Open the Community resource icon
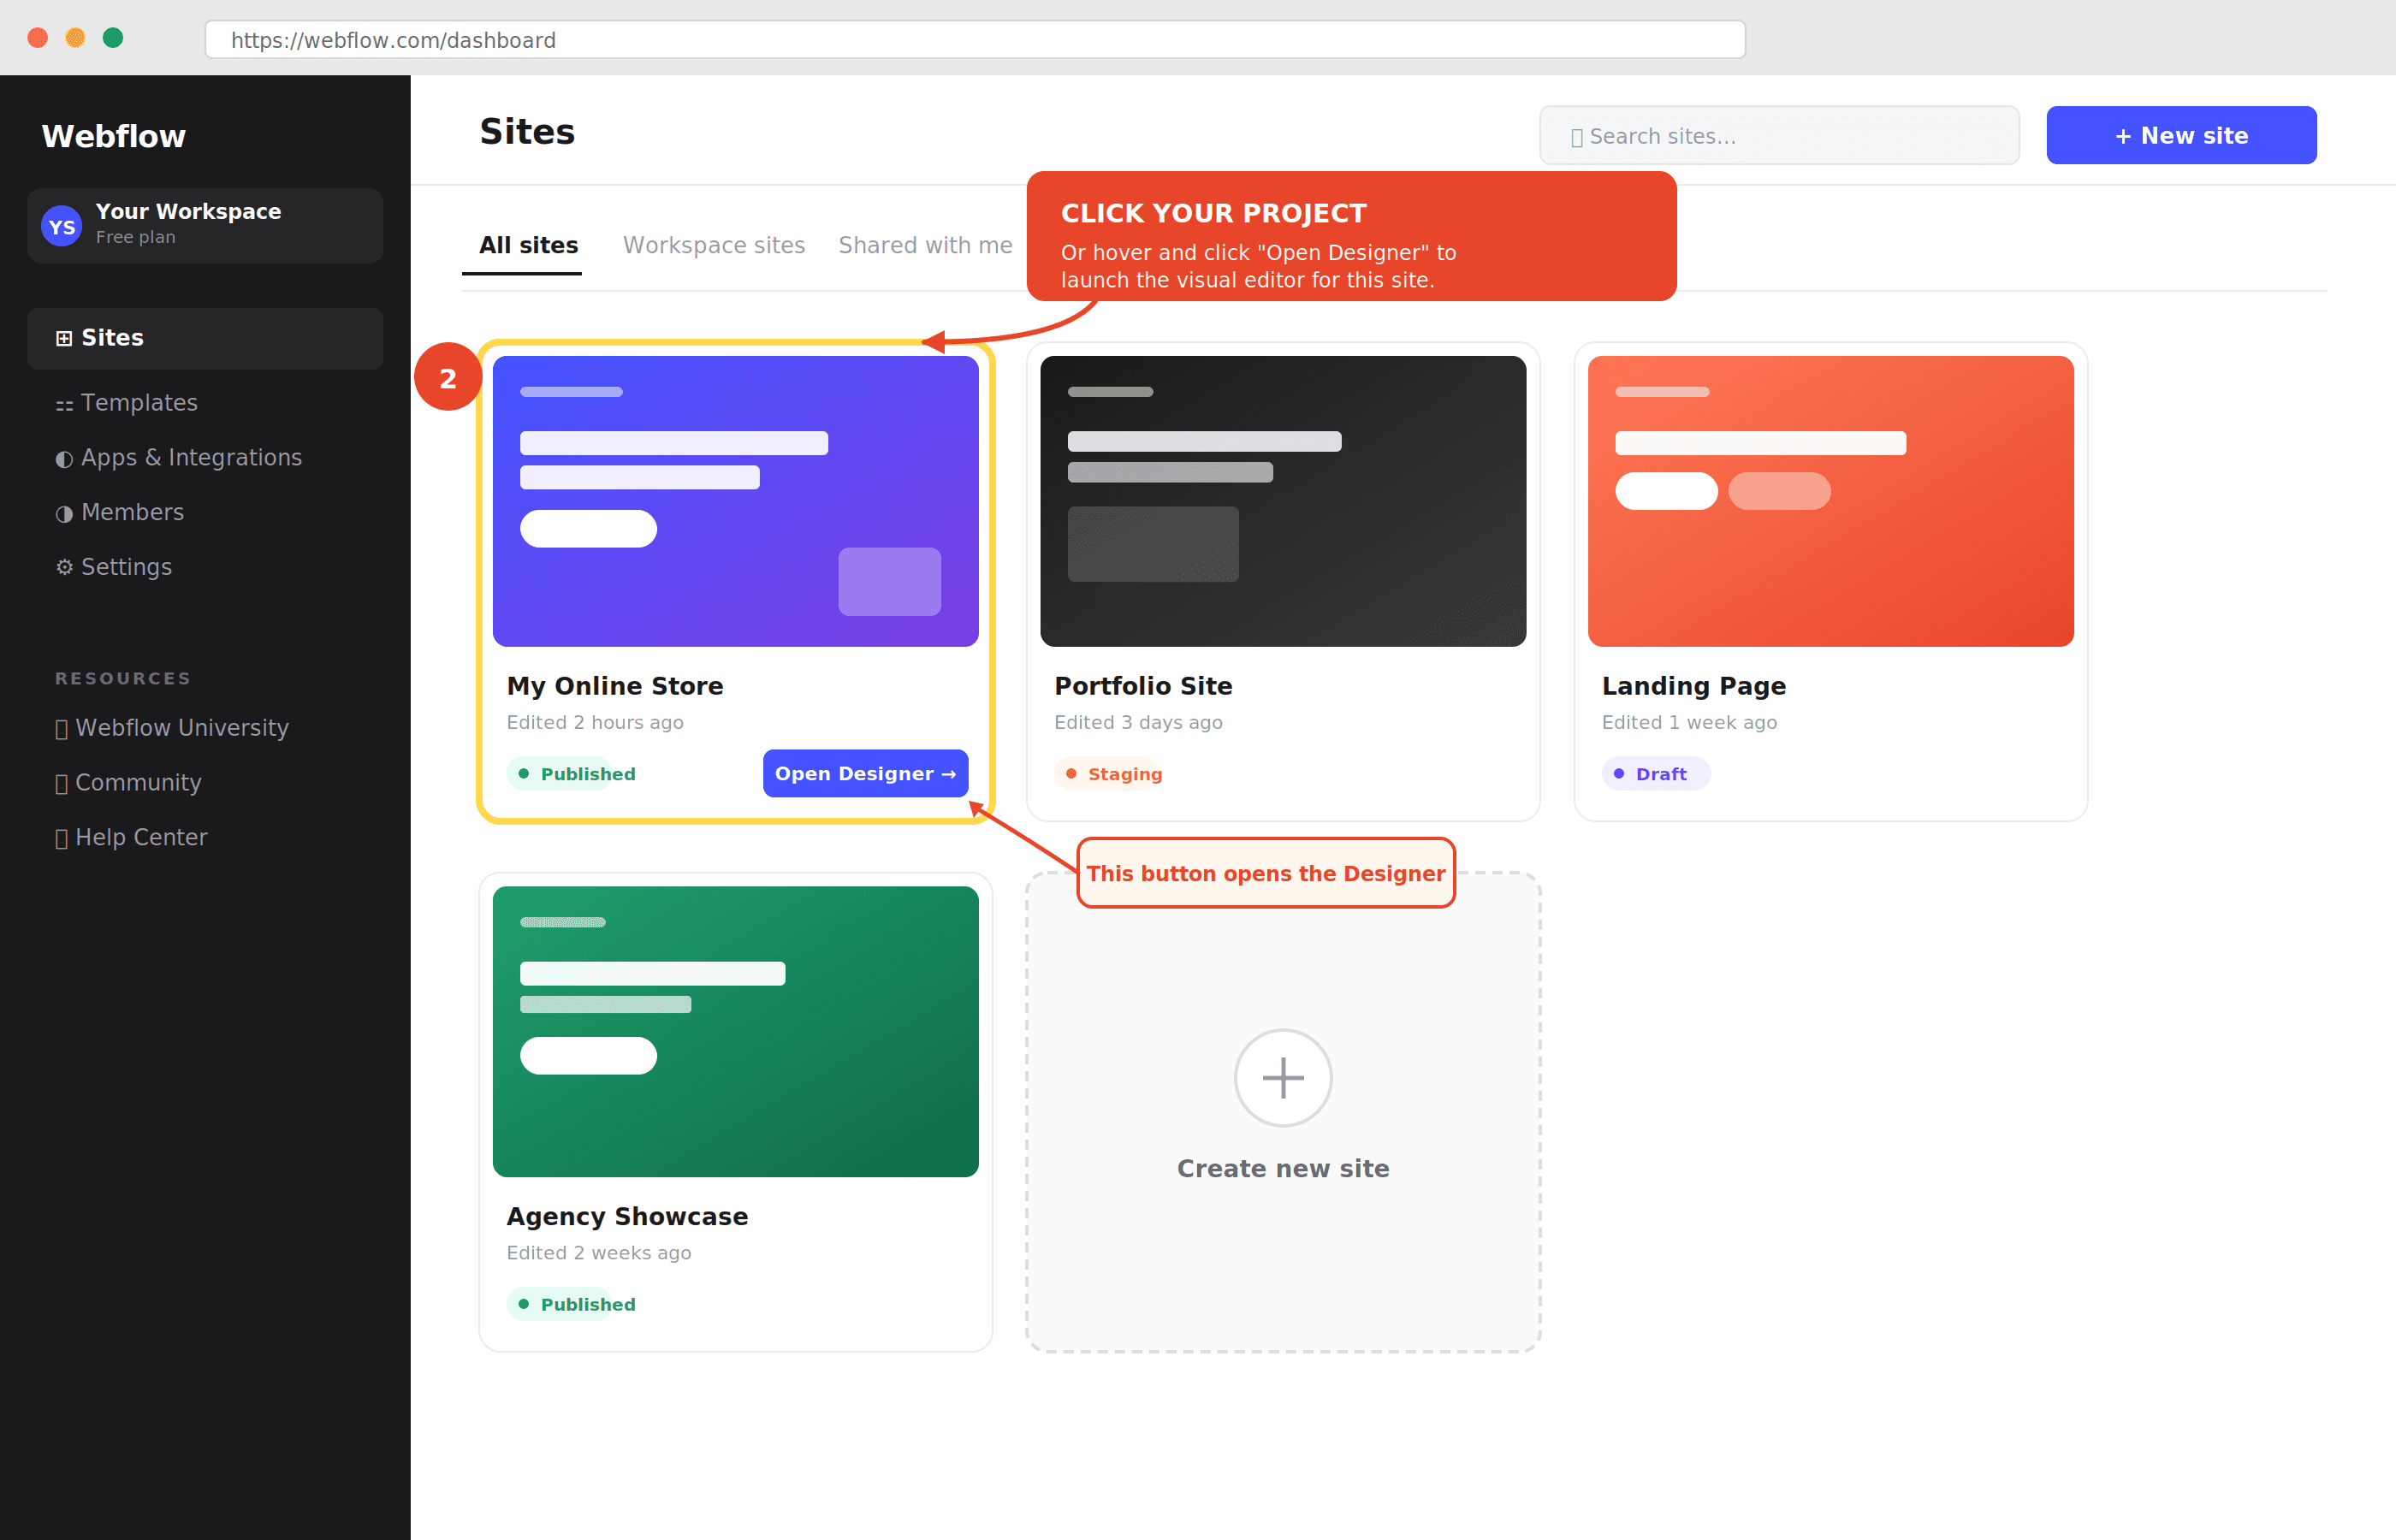The image size is (2396, 1540). point(61,782)
